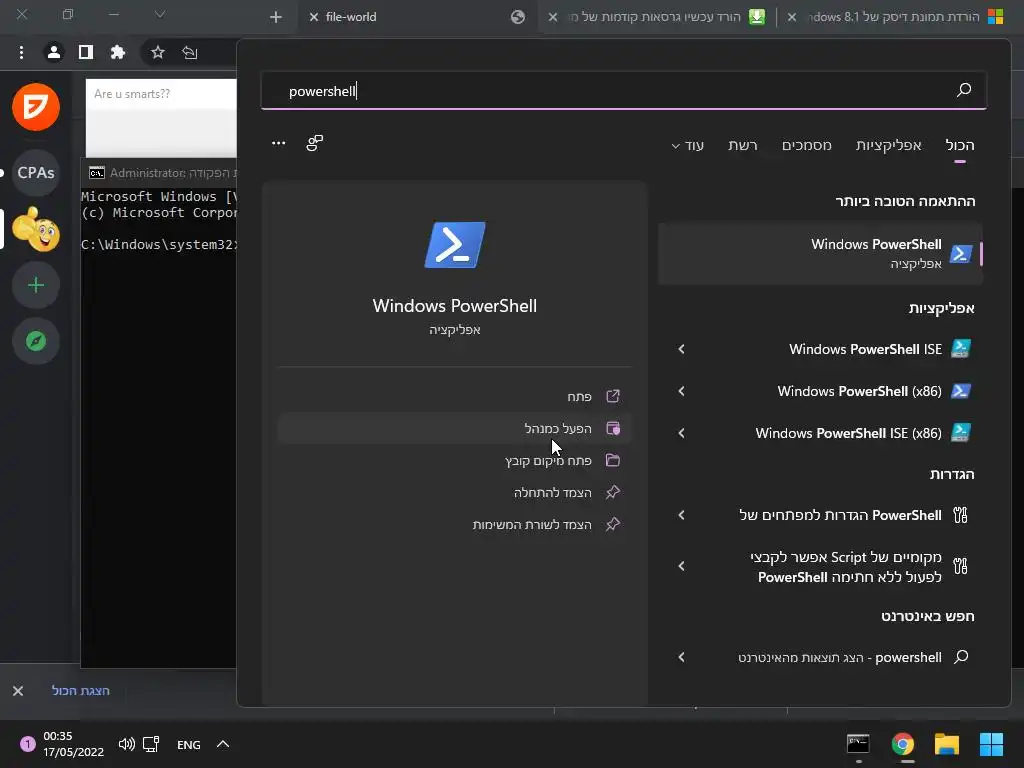This screenshot has width=1024, height=768.
Task: Switch to the file-world tab
Action: [x=417, y=17]
